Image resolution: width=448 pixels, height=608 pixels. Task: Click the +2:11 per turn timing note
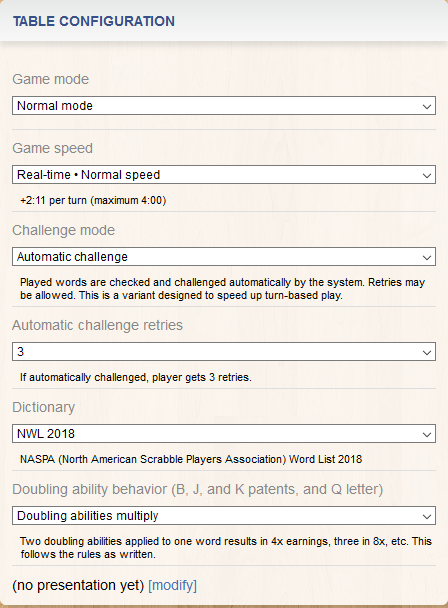tap(93, 200)
